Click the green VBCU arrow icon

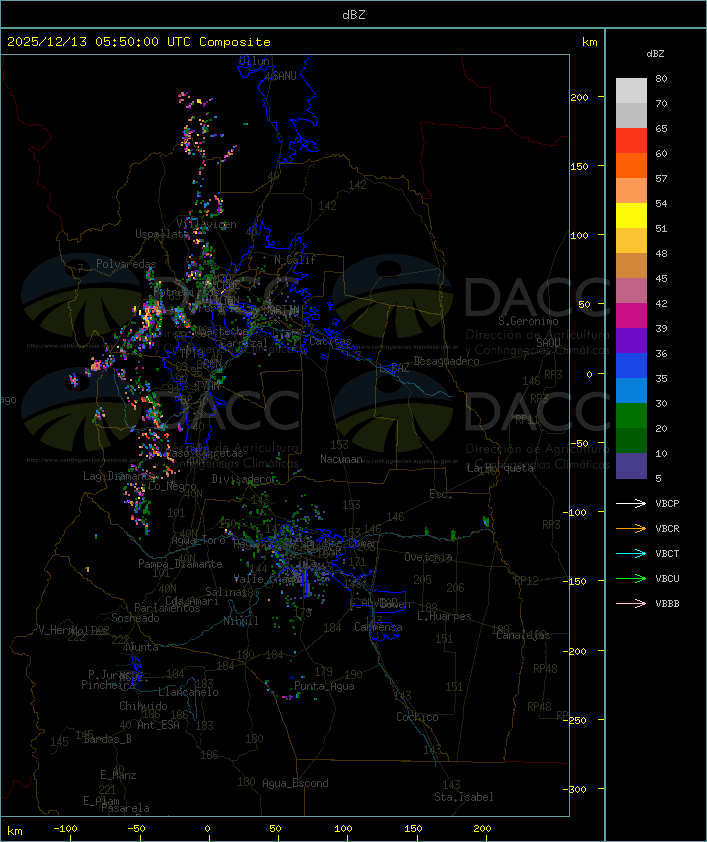(x=631, y=578)
